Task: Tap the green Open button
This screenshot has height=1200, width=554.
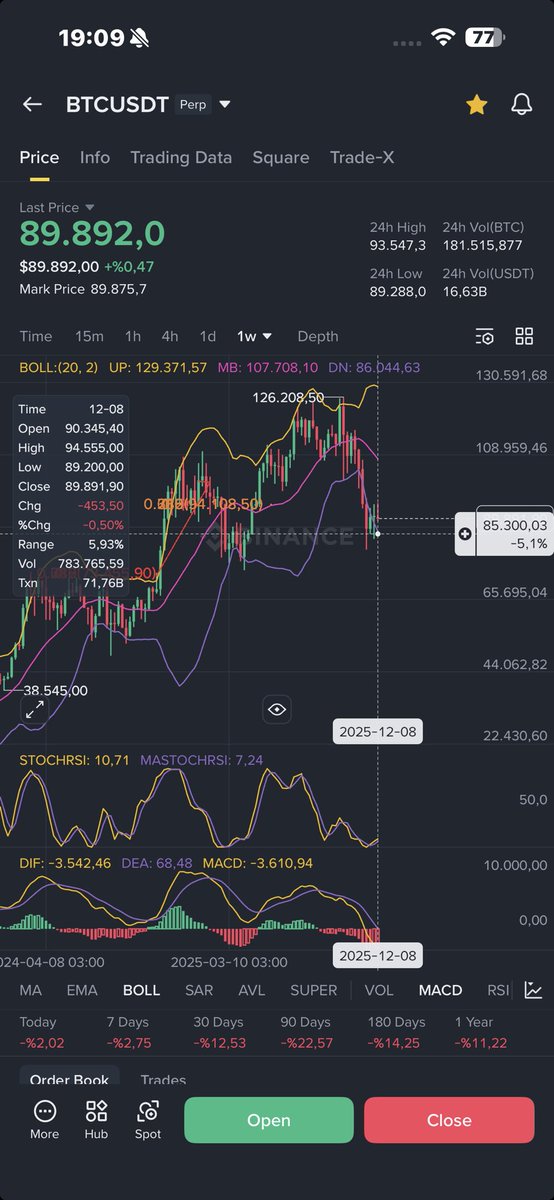Action: coord(269,1120)
